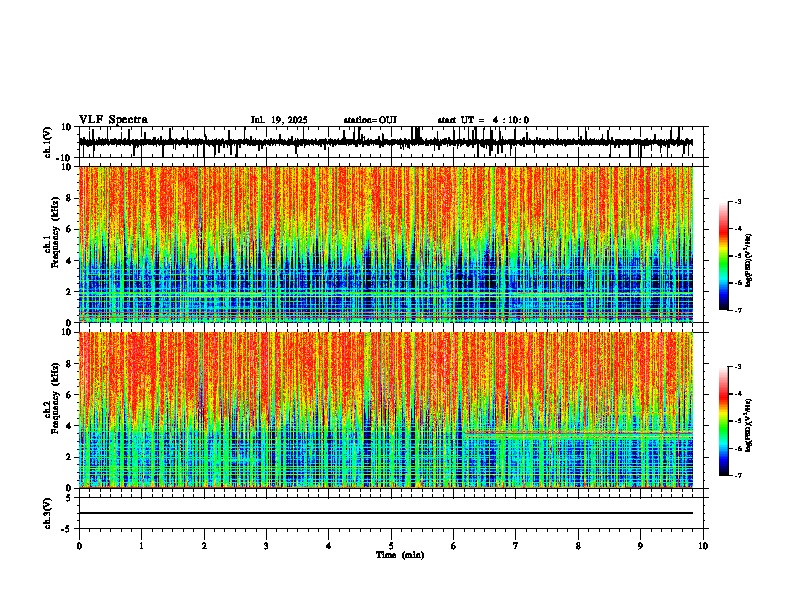Image resolution: width=792 pixels, height=612 pixels.
Task: Click the "Time (min)" axis label
Action: point(400,555)
